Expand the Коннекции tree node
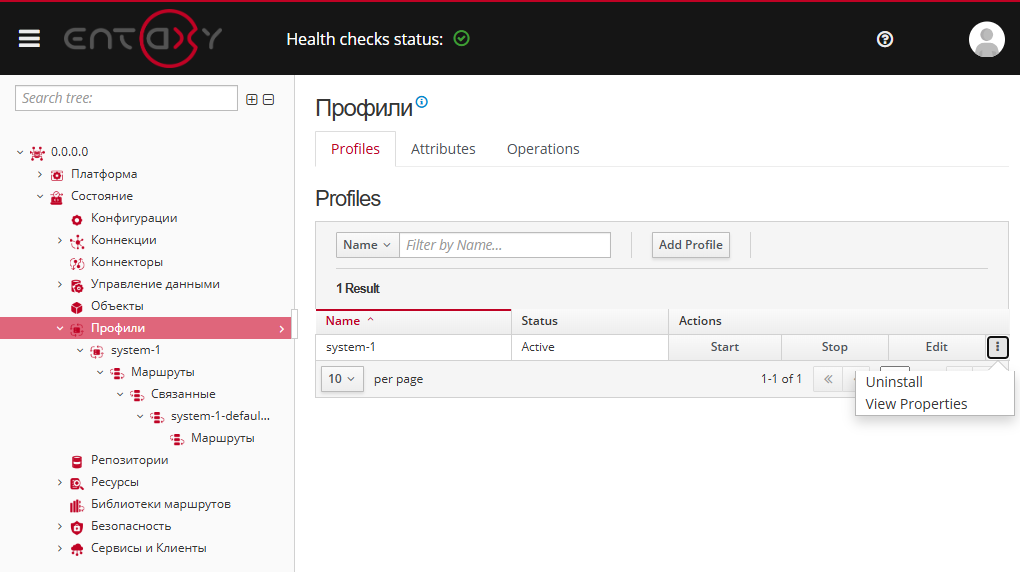Image resolution: width=1020 pixels, height=572 pixels. 60,241
